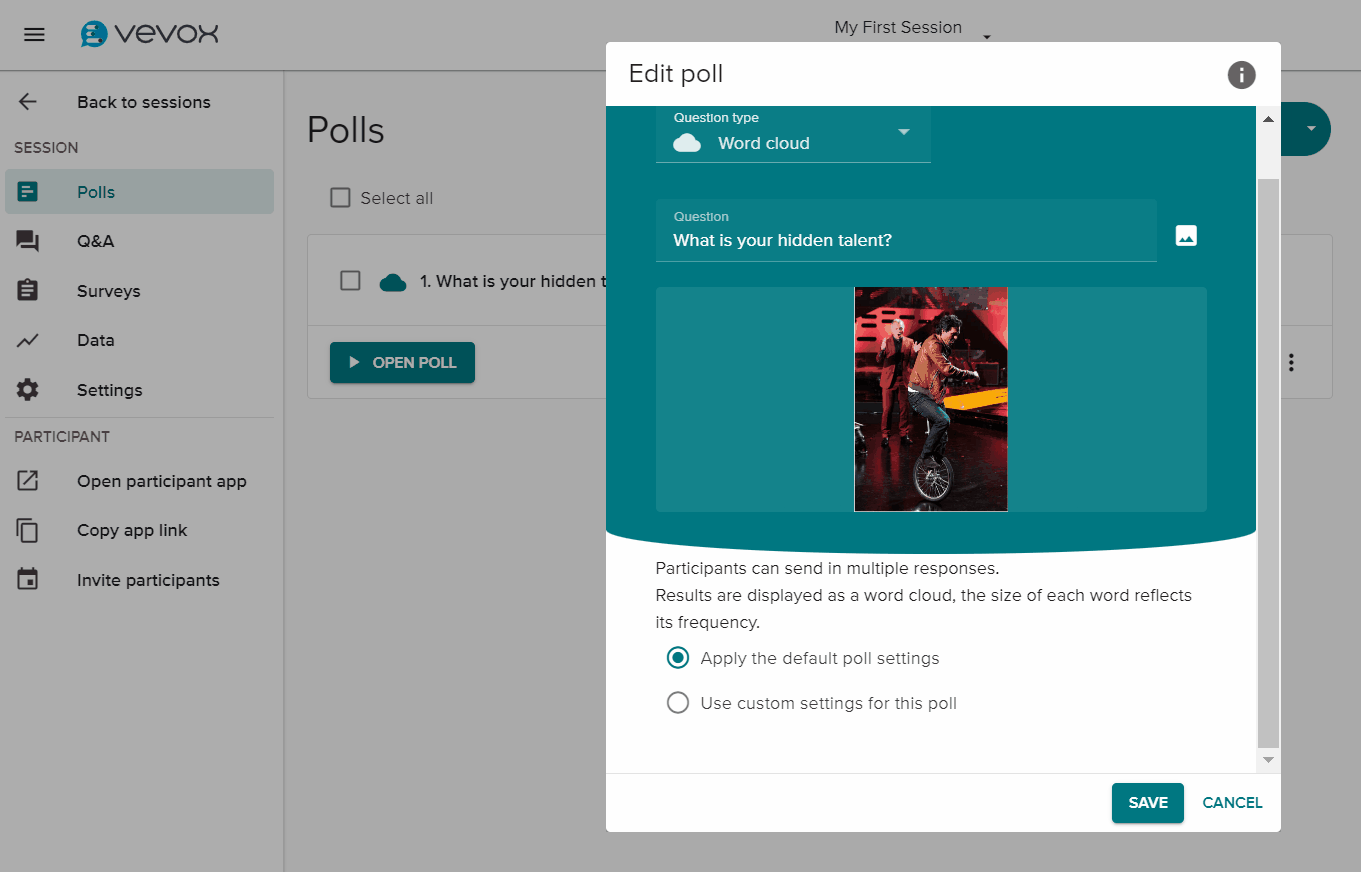The width and height of the screenshot is (1361, 872).
Task: Open the Data section
Action: (95, 340)
